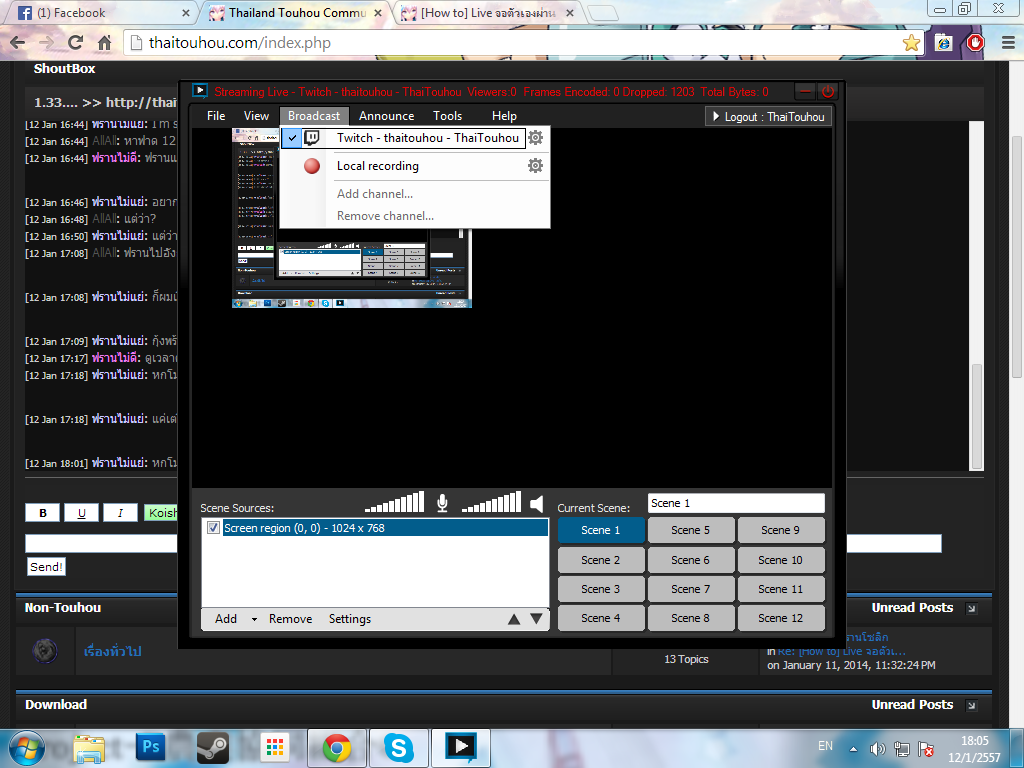
Task: Toggle italic formatting in ShoutBox
Action: pos(120,513)
